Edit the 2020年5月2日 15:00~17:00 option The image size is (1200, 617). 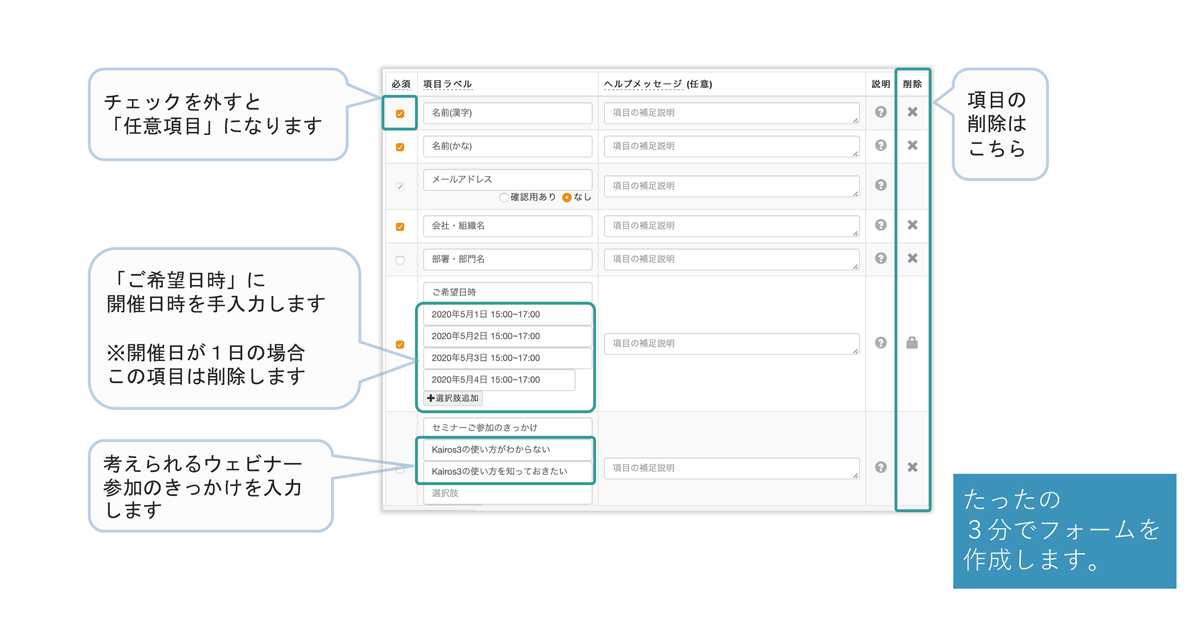coord(507,336)
